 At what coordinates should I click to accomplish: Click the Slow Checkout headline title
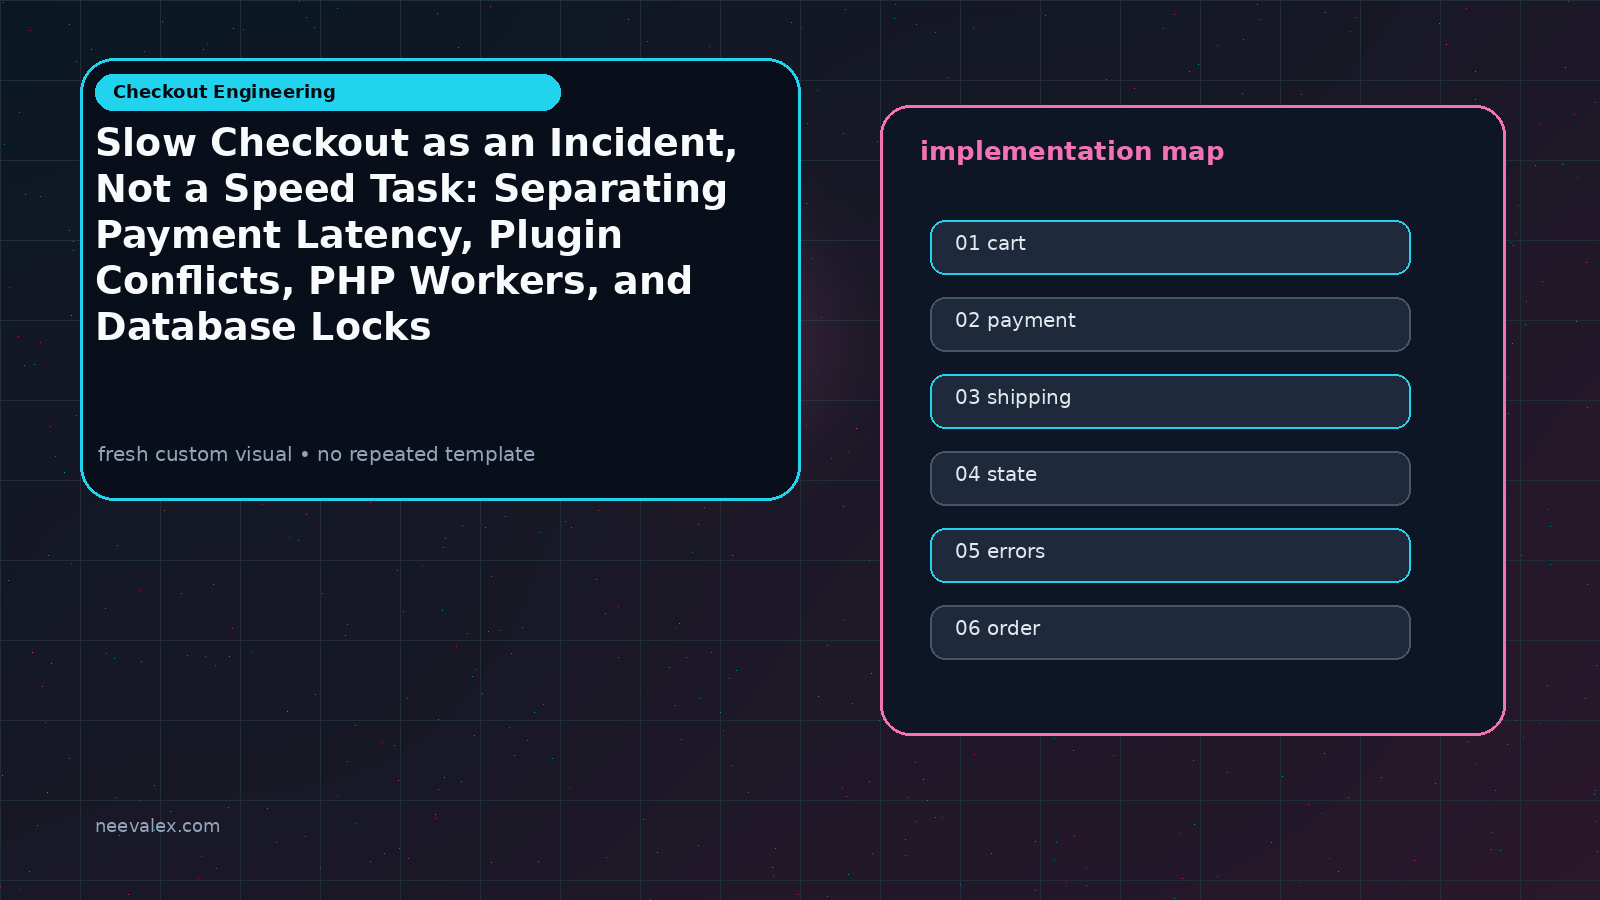[x=416, y=234]
